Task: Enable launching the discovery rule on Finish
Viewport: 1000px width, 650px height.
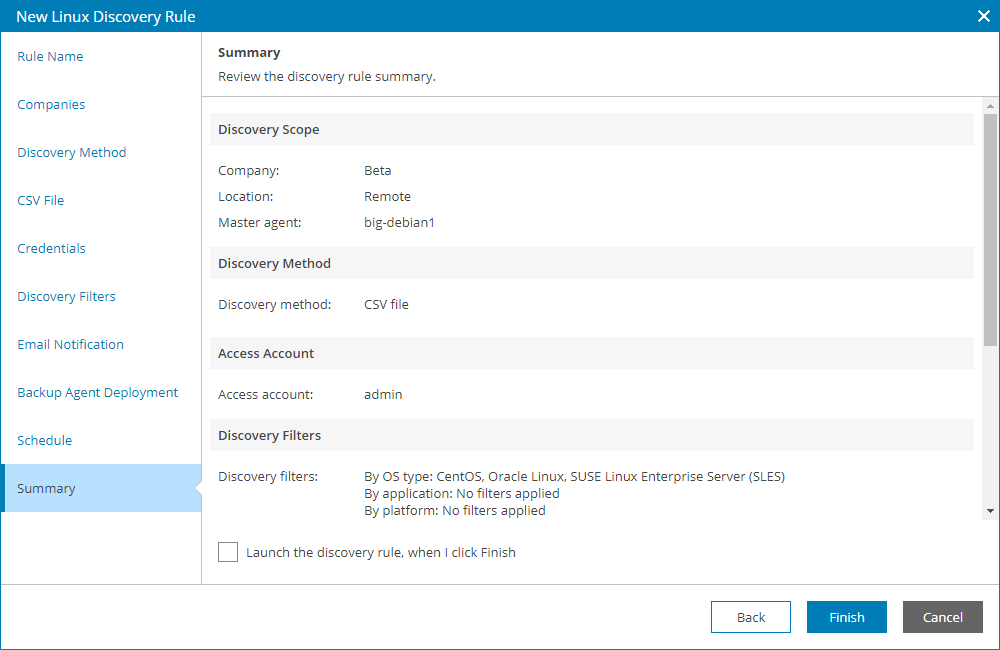Action: (228, 552)
